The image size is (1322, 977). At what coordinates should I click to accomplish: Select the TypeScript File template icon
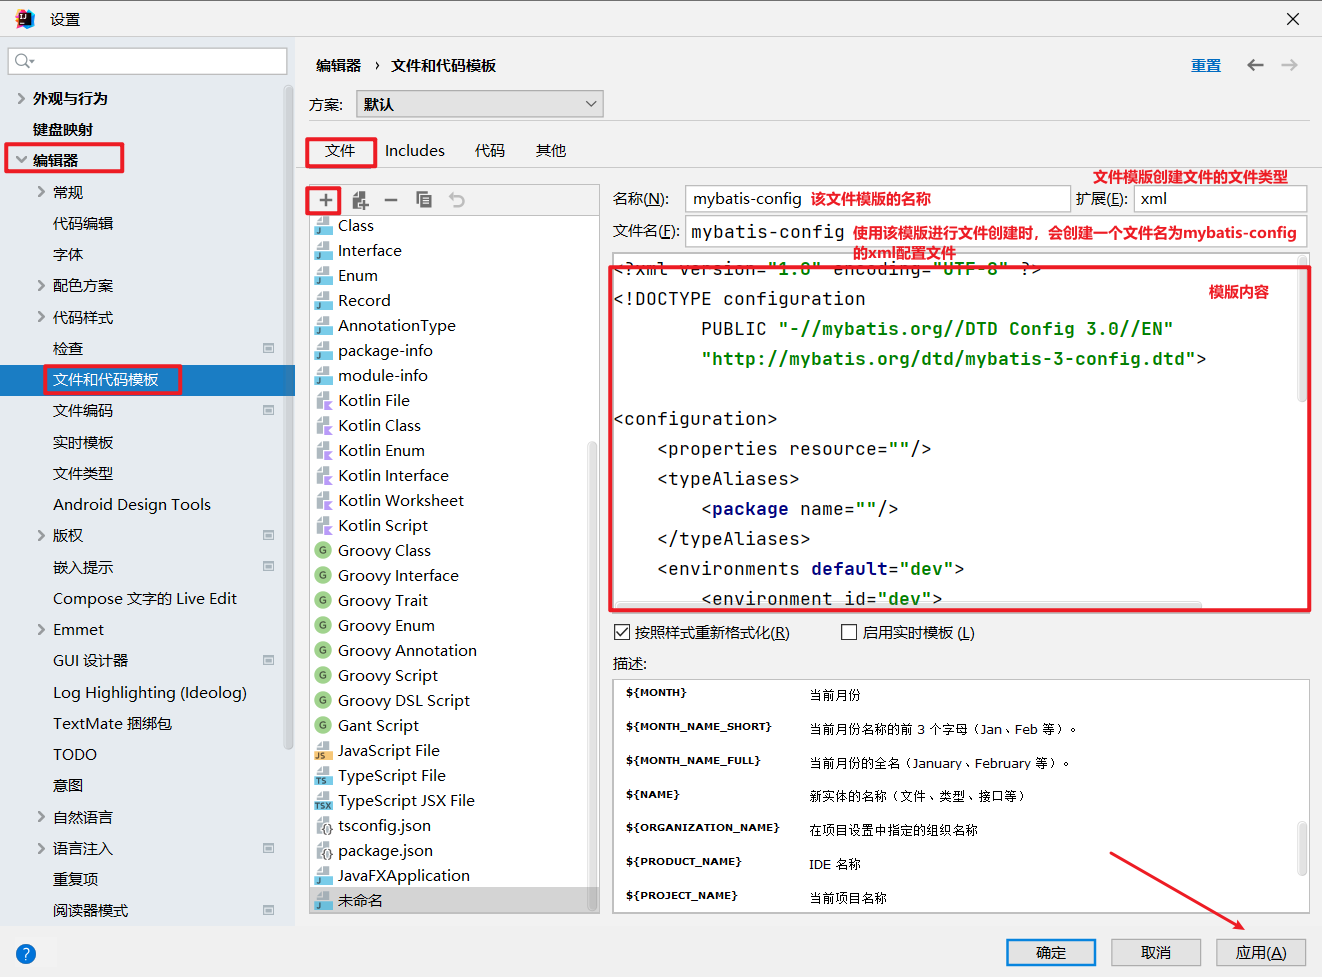click(x=323, y=775)
